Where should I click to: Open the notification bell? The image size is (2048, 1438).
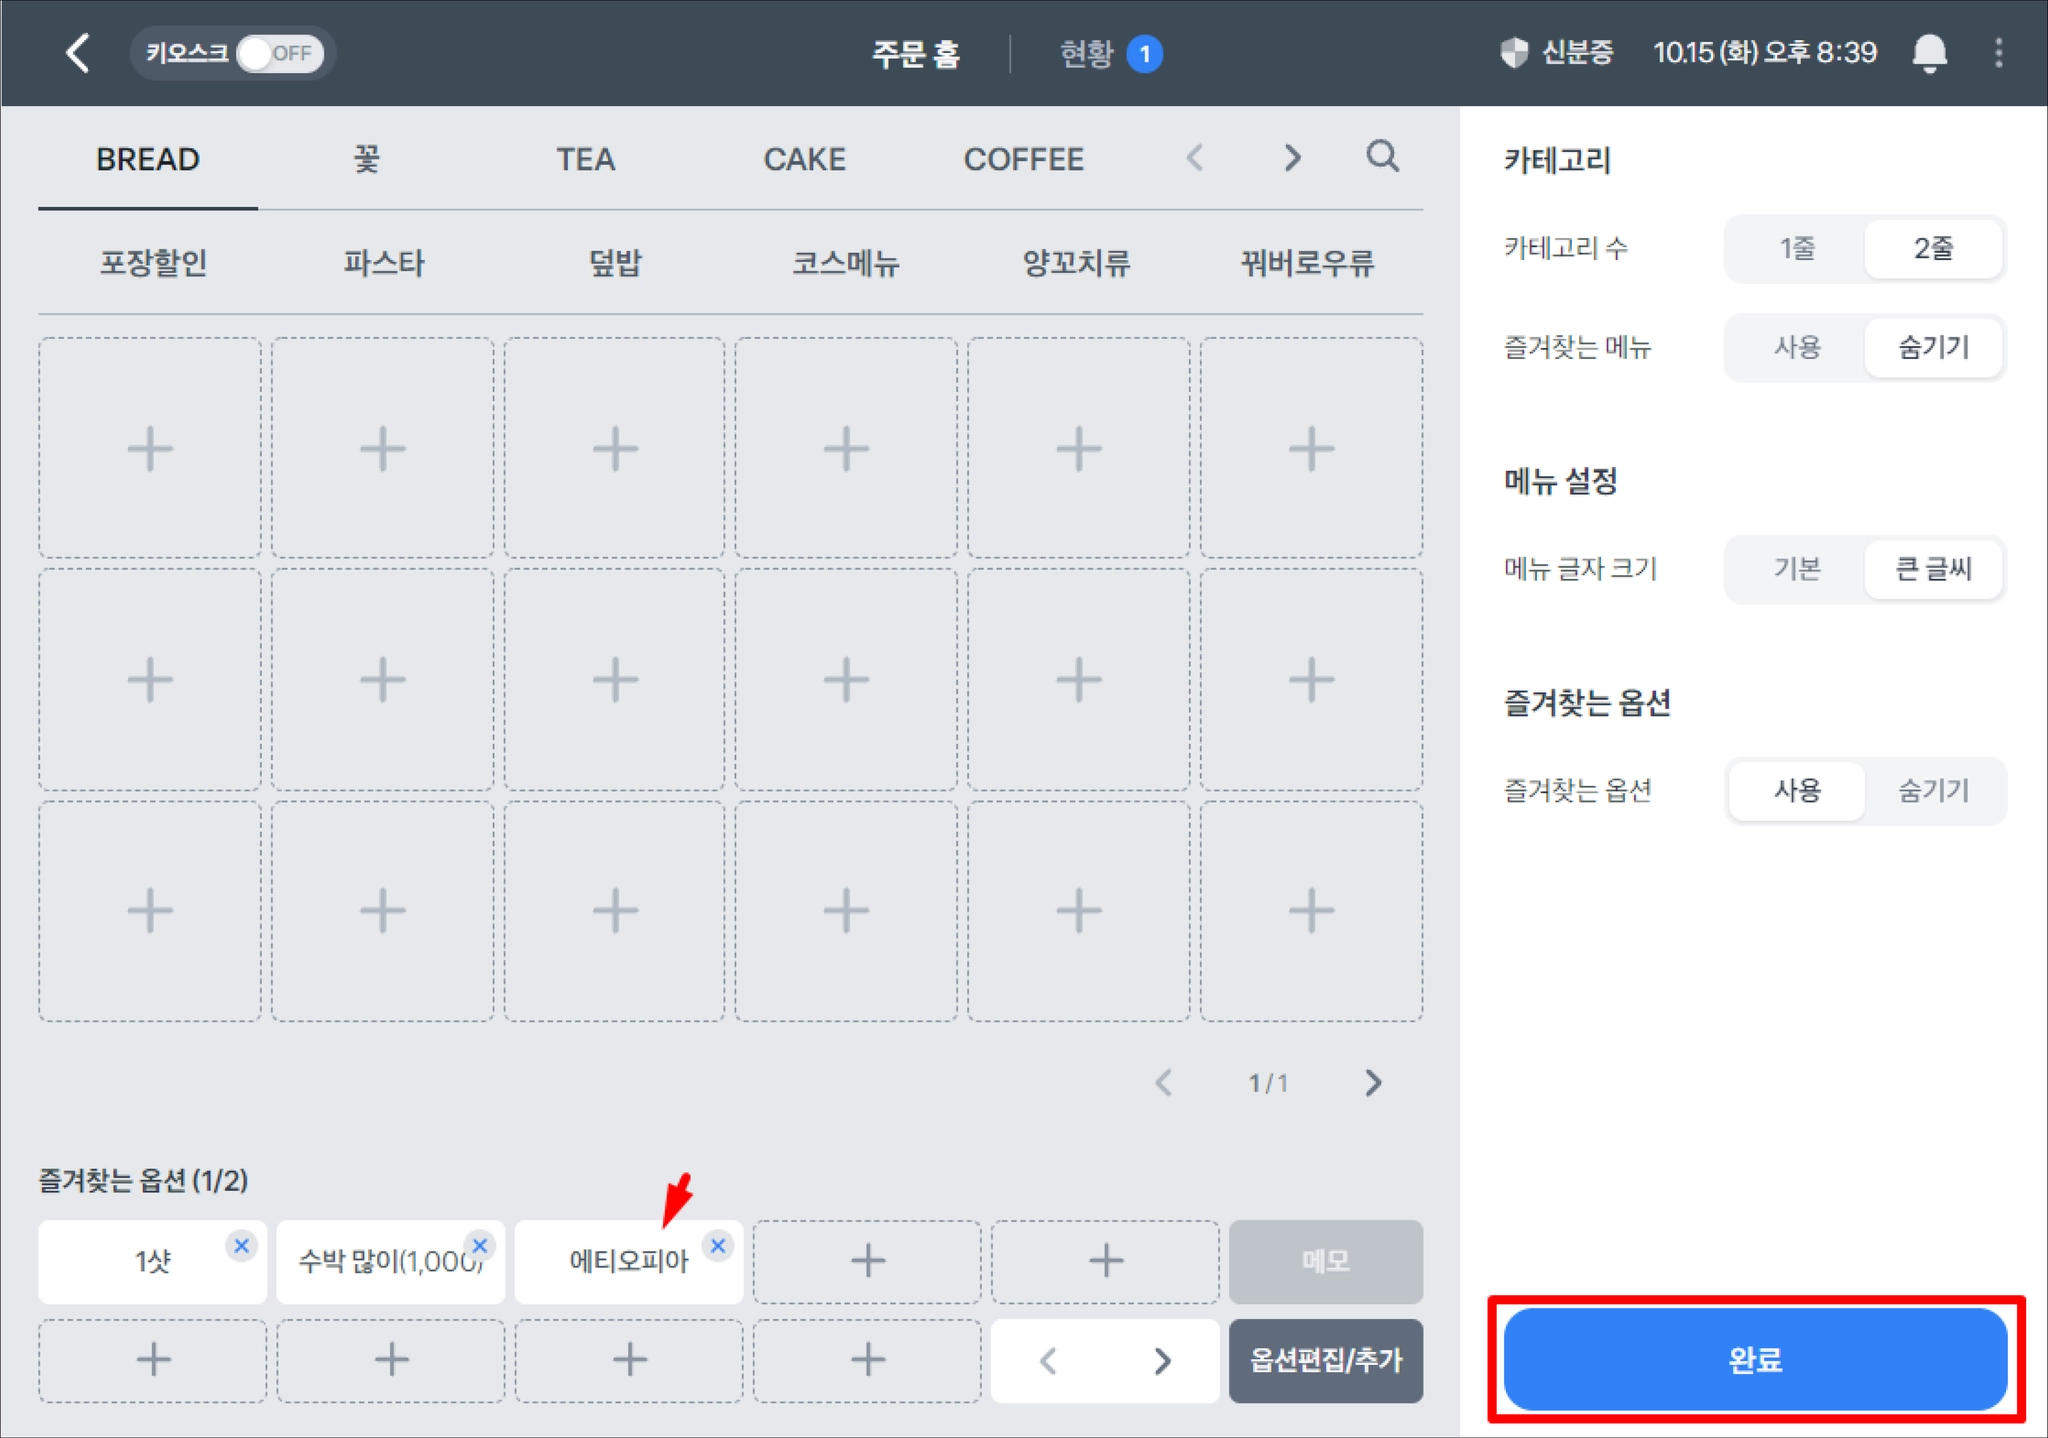tap(1929, 53)
